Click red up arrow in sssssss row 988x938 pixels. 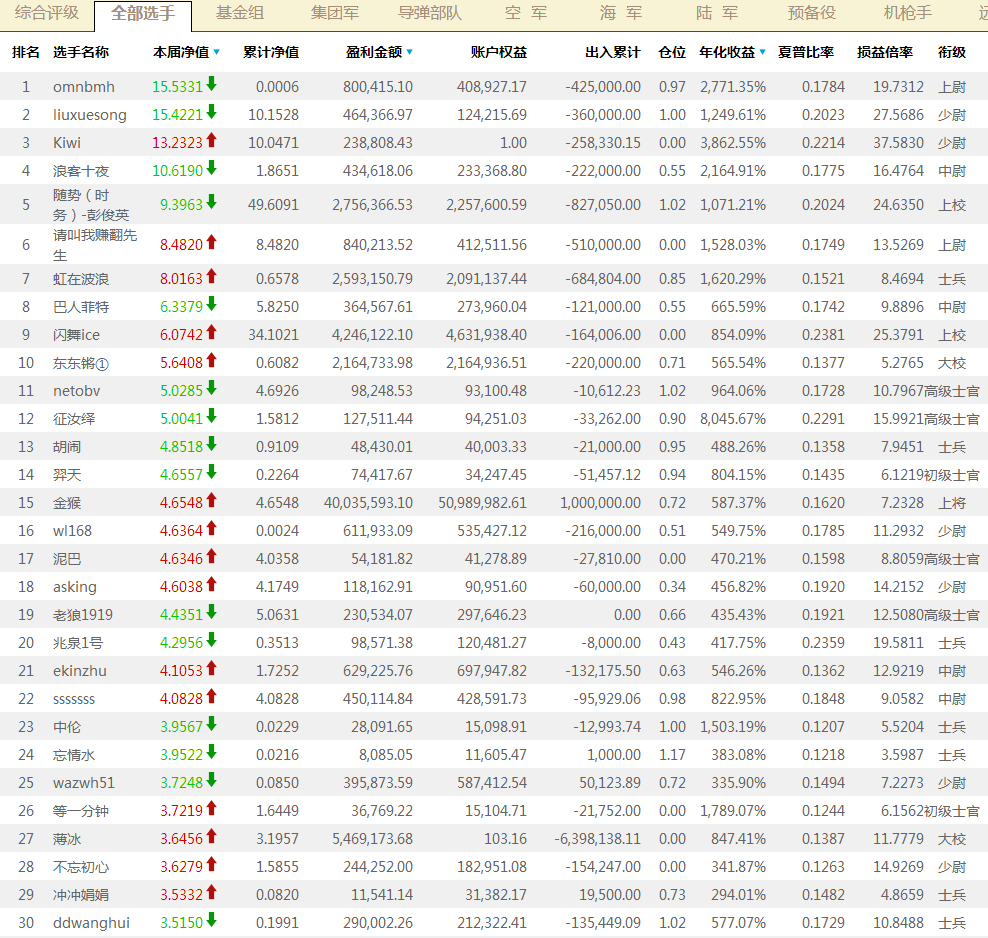pos(212,697)
